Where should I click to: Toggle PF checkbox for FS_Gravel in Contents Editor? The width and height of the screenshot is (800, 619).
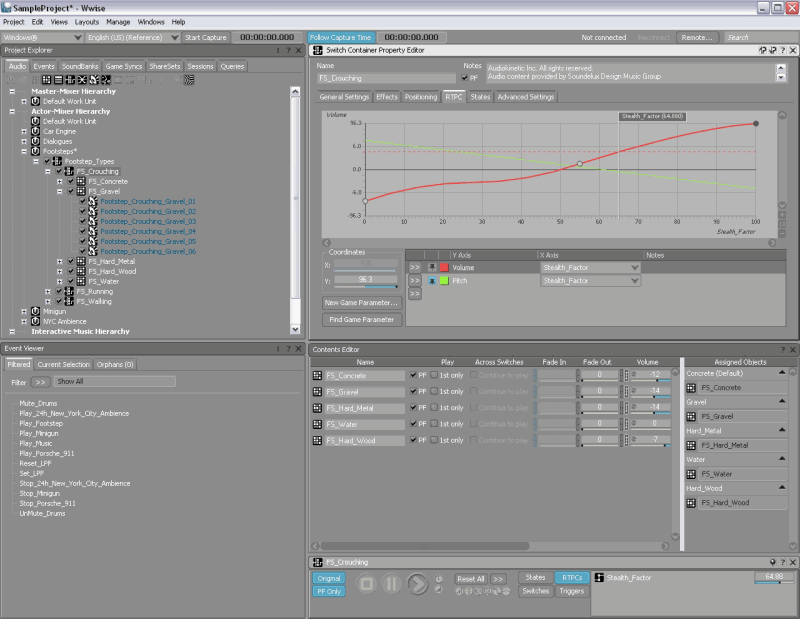coord(413,391)
